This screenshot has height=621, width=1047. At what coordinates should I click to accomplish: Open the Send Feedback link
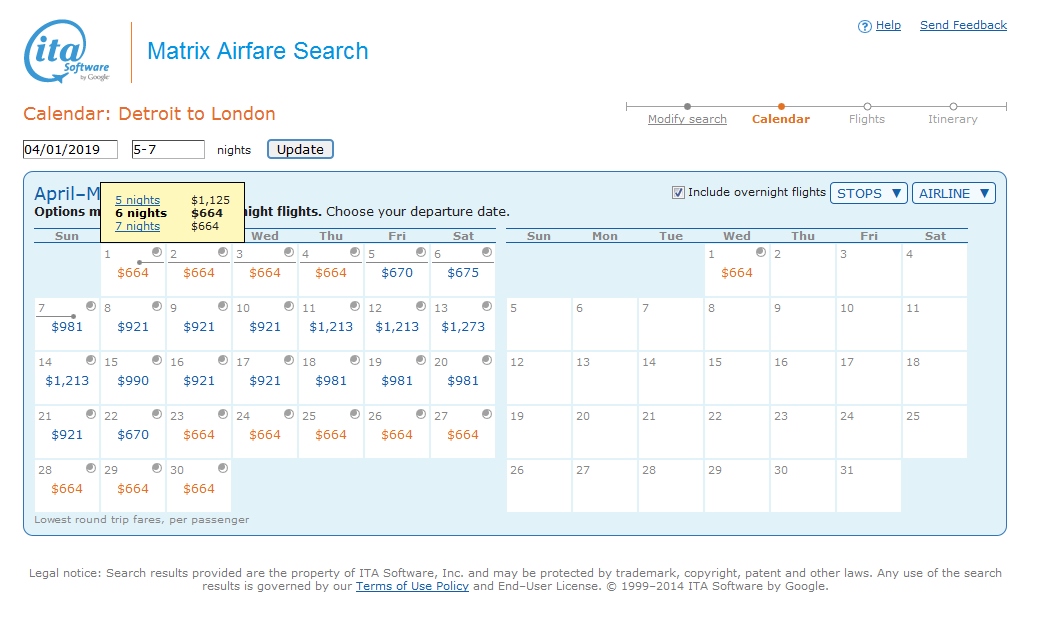963,25
